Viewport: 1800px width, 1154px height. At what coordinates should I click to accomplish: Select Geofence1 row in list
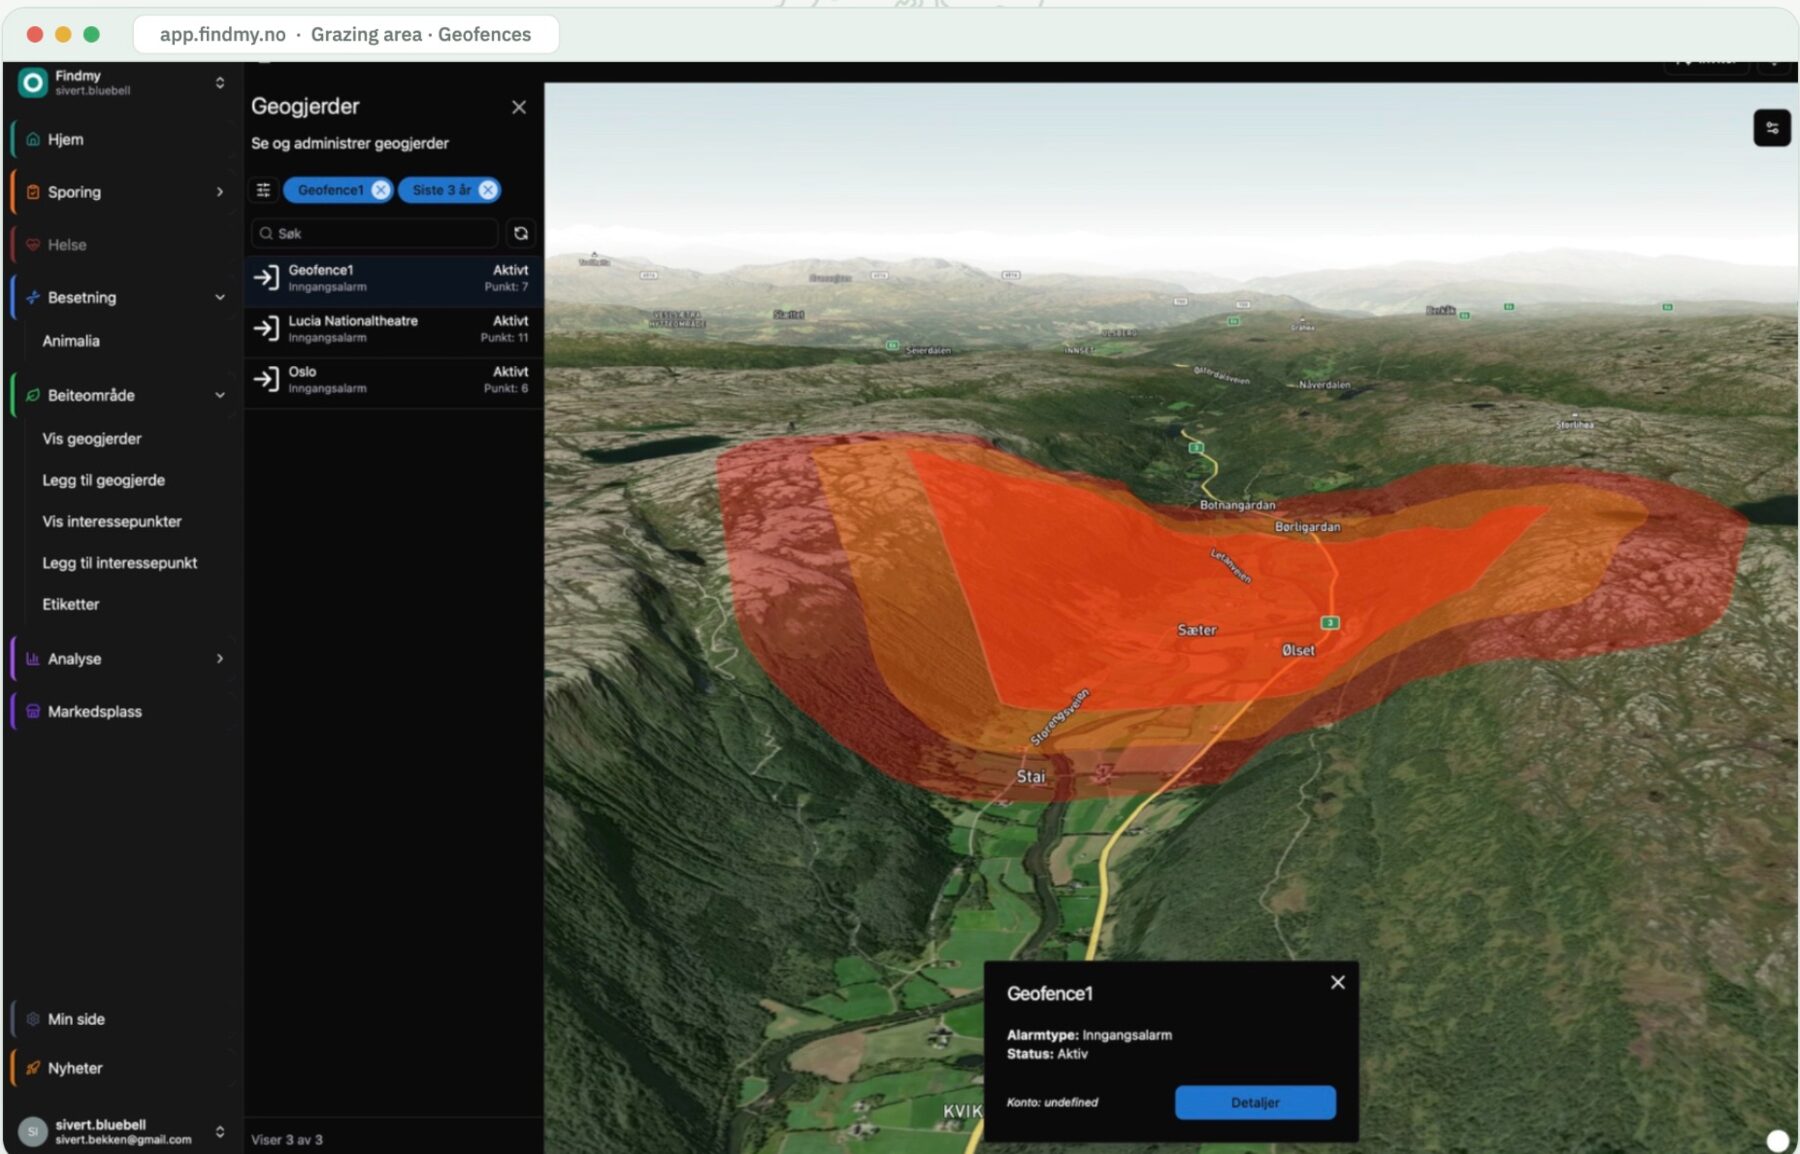[394, 279]
